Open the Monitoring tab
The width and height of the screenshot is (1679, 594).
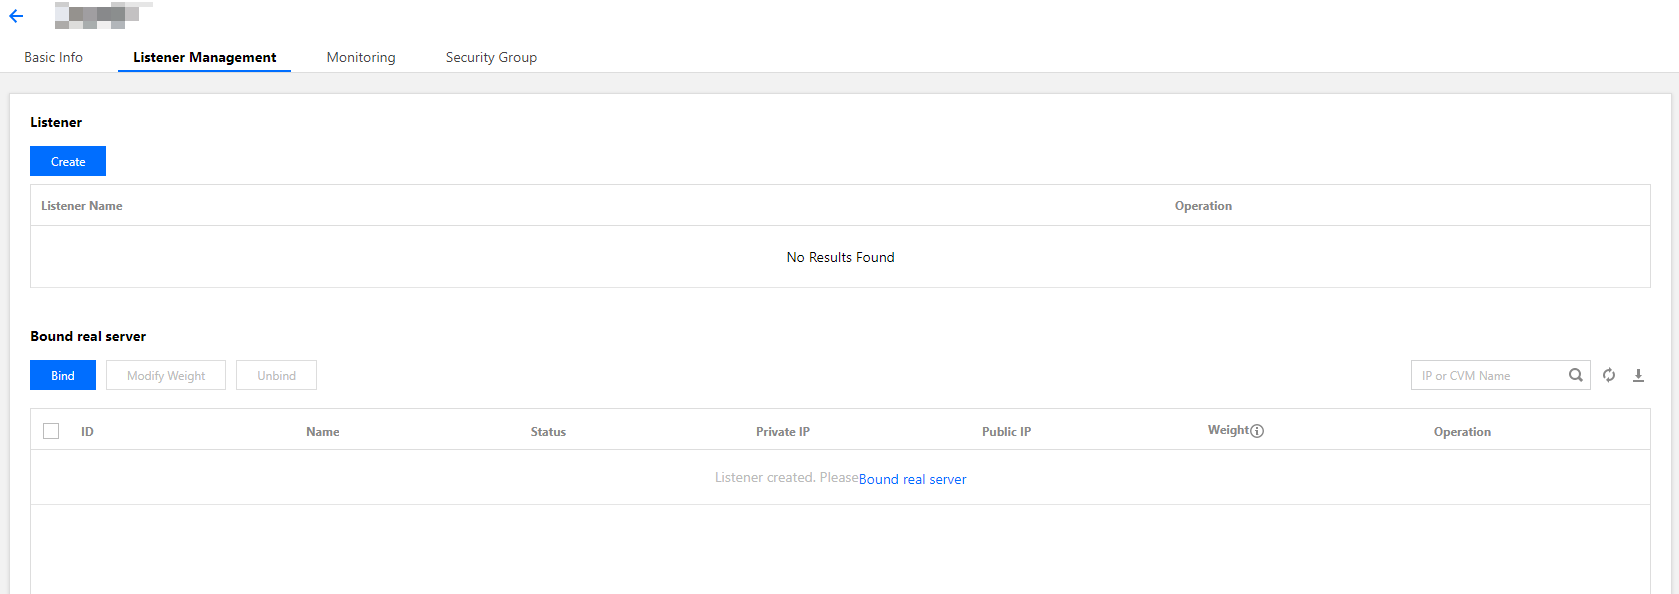pos(361,57)
